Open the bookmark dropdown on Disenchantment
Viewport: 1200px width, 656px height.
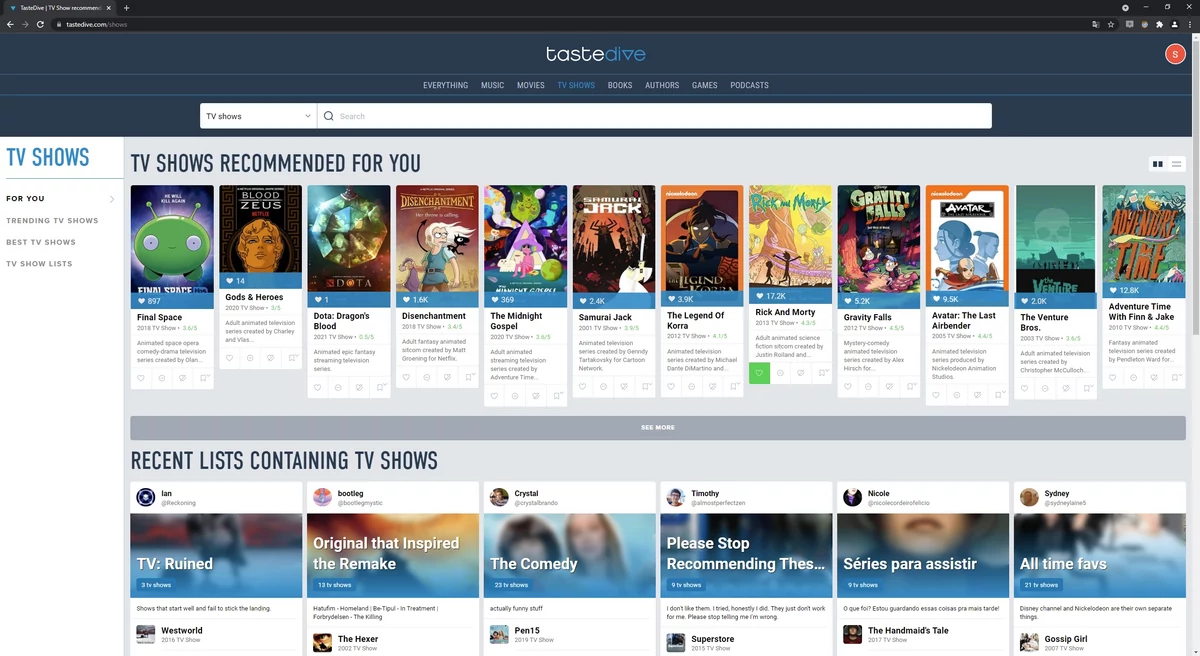[468, 377]
